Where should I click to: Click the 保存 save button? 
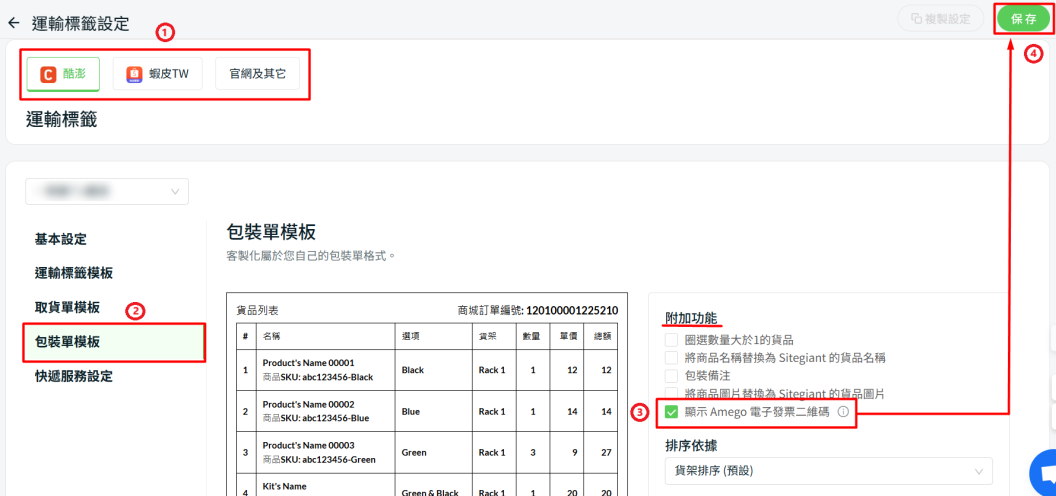1023,19
